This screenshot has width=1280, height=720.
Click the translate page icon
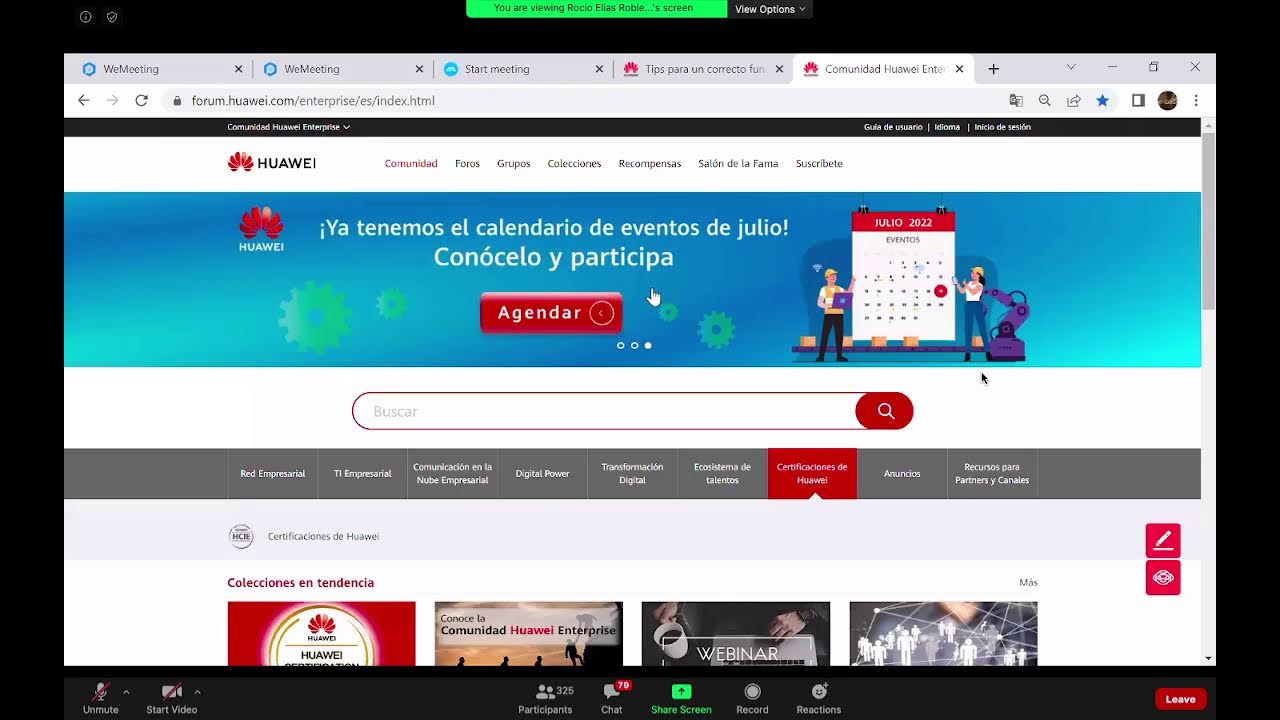1016,100
